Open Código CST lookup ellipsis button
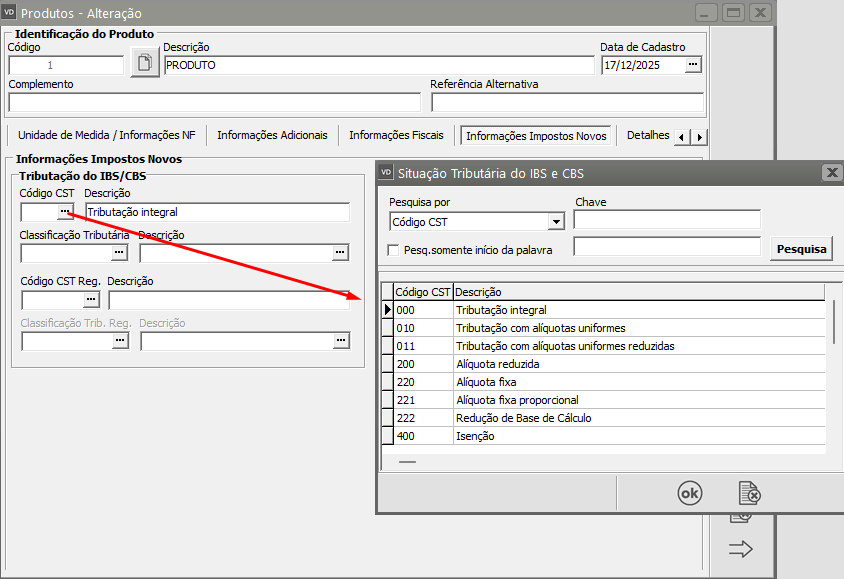 pyautogui.click(x=64, y=212)
